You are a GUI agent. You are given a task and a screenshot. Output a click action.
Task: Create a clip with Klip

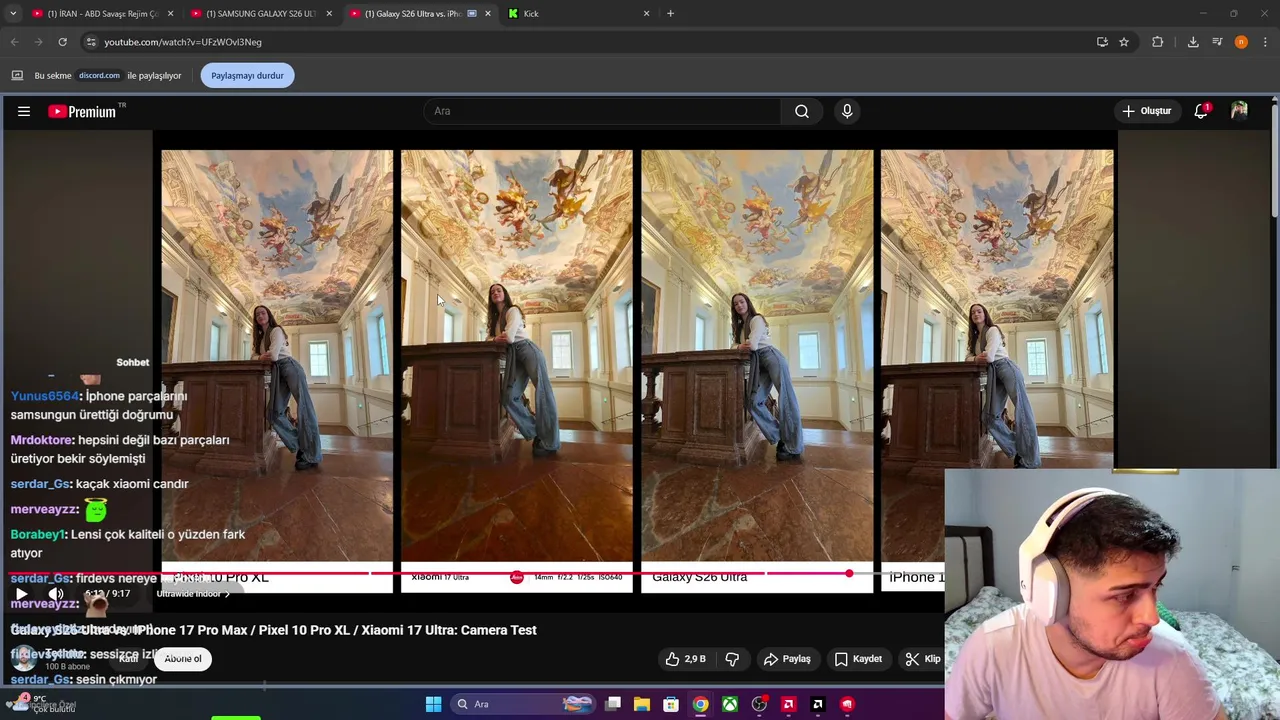point(923,659)
